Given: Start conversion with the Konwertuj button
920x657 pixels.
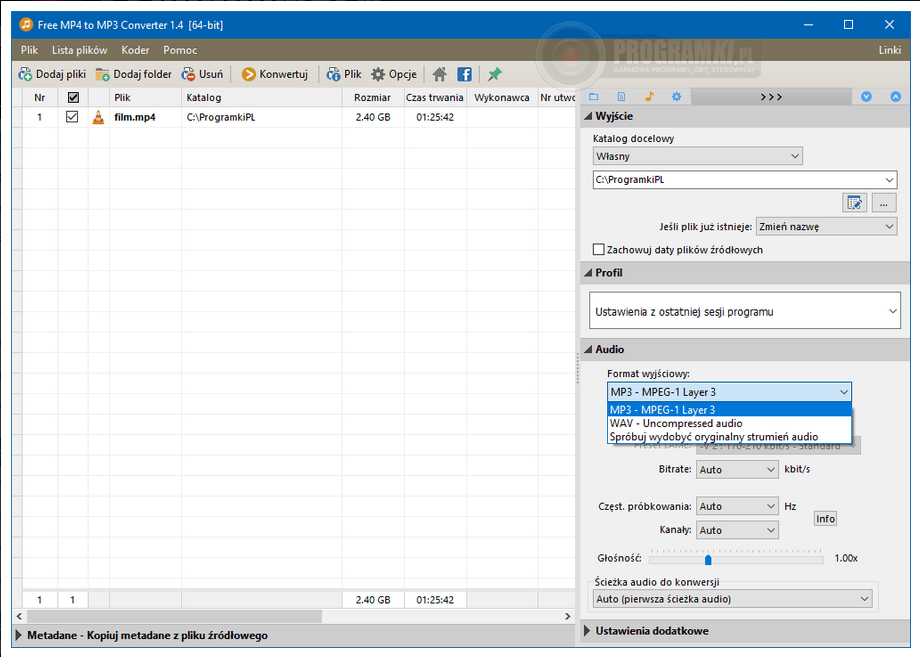Looking at the screenshot, I should (275, 74).
